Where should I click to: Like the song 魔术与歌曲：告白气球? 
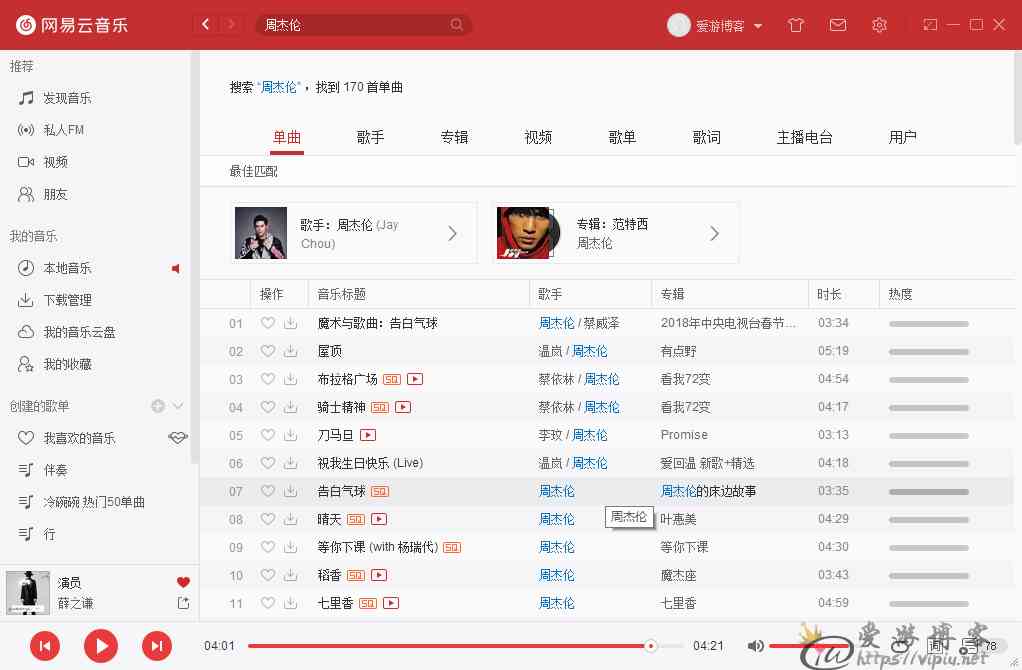pyautogui.click(x=268, y=323)
